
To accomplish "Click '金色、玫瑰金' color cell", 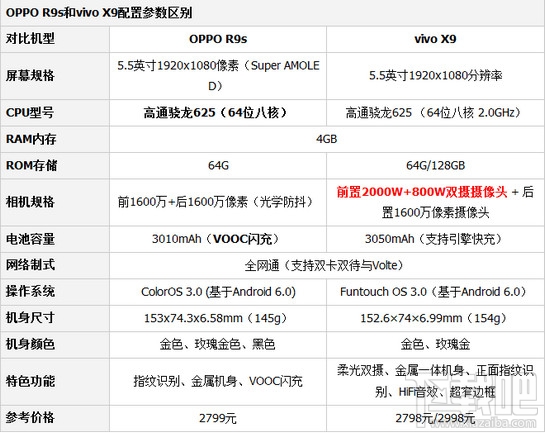I will point(435,344).
